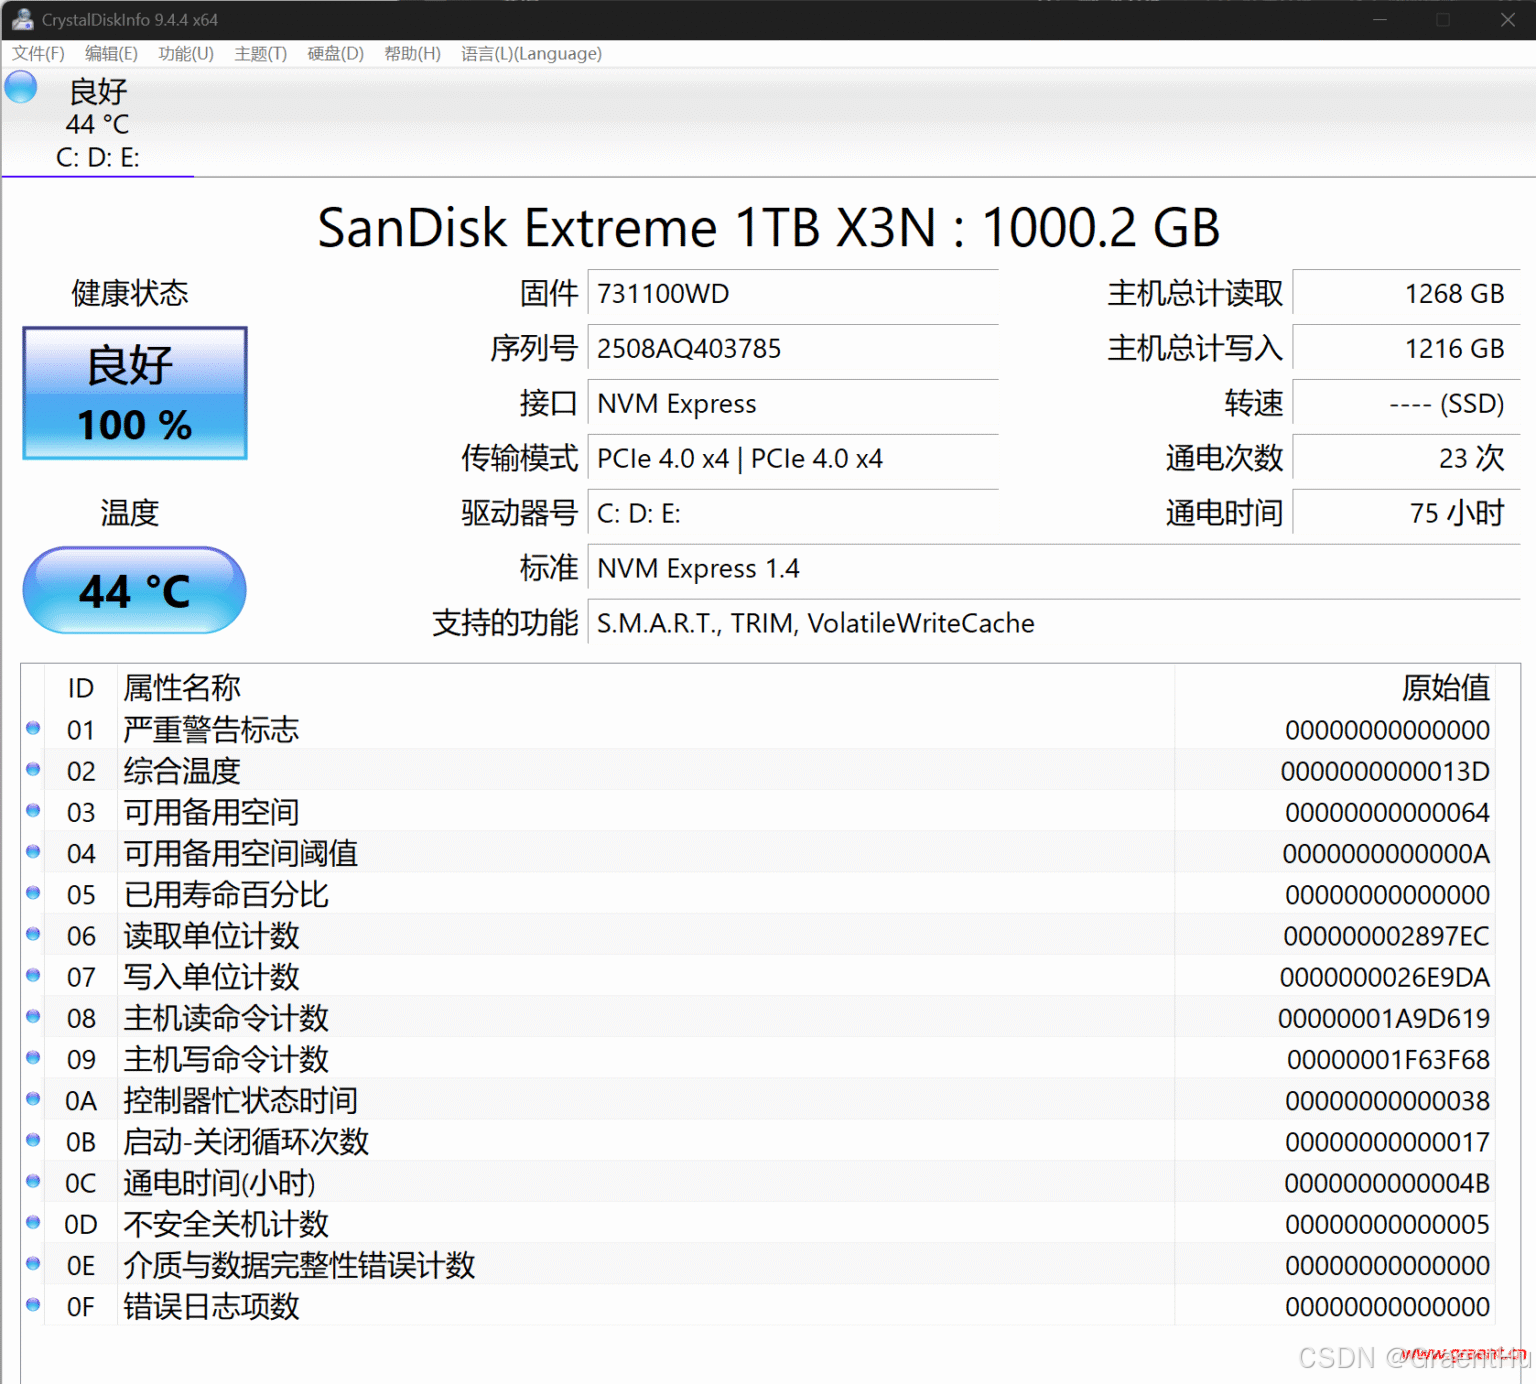Image resolution: width=1536 pixels, height=1384 pixels.
Task: Click the 健康状态 label
Action: (x=130, y=293)
